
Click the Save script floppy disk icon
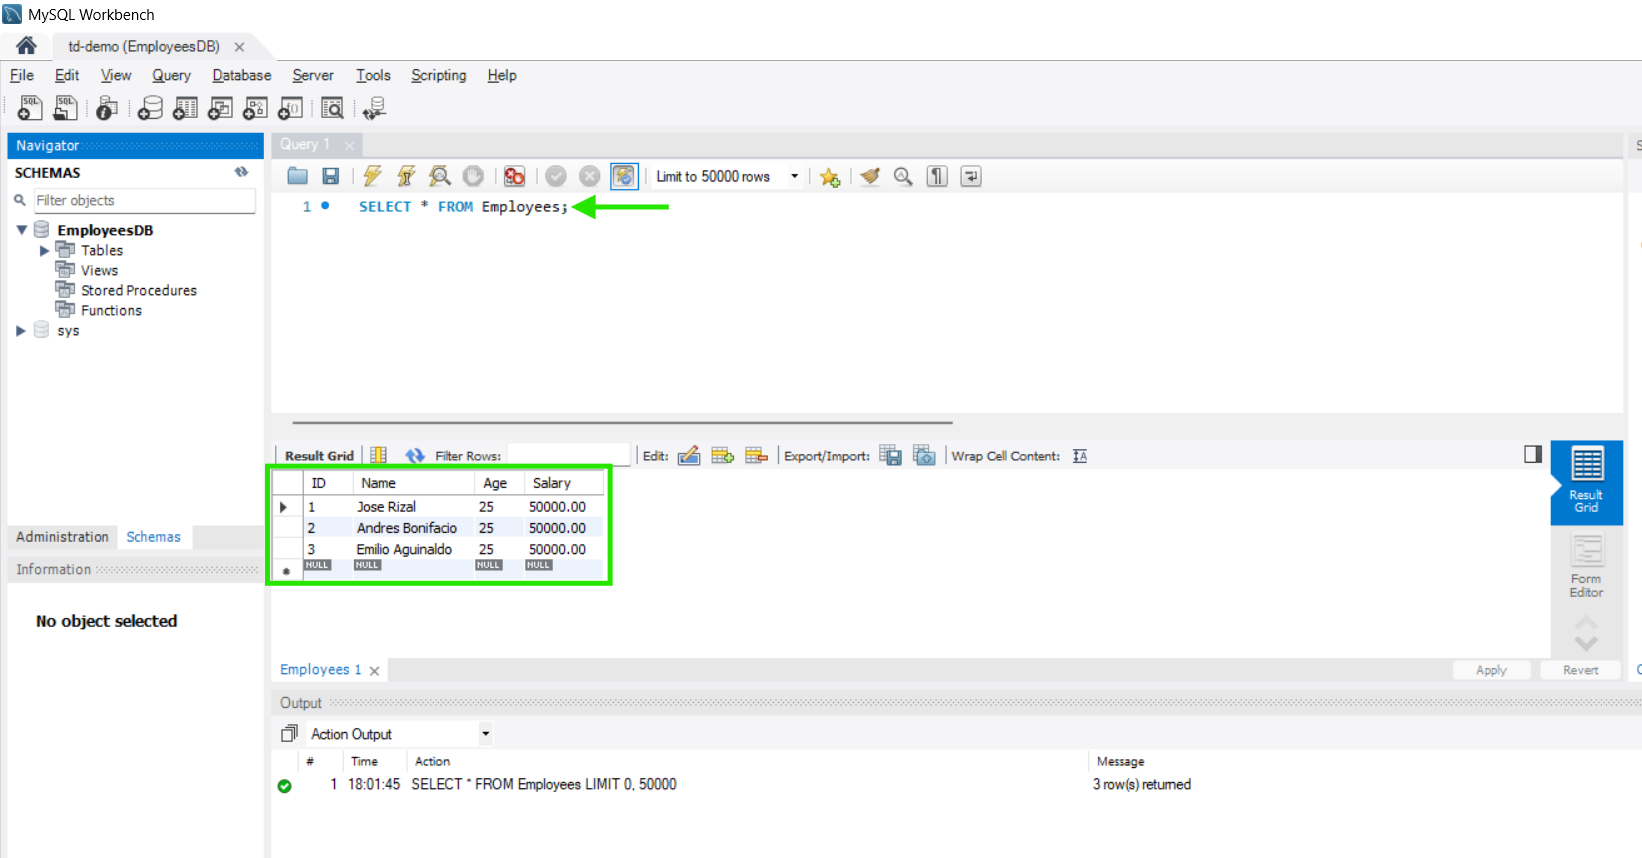pyautogui.click(x=330, y=176)
